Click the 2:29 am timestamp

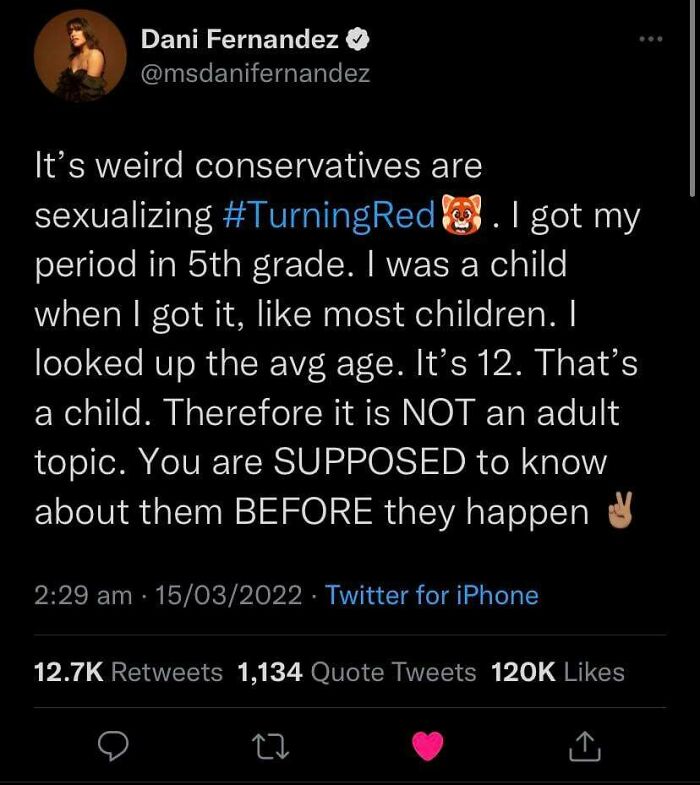(x=83, y=595)
